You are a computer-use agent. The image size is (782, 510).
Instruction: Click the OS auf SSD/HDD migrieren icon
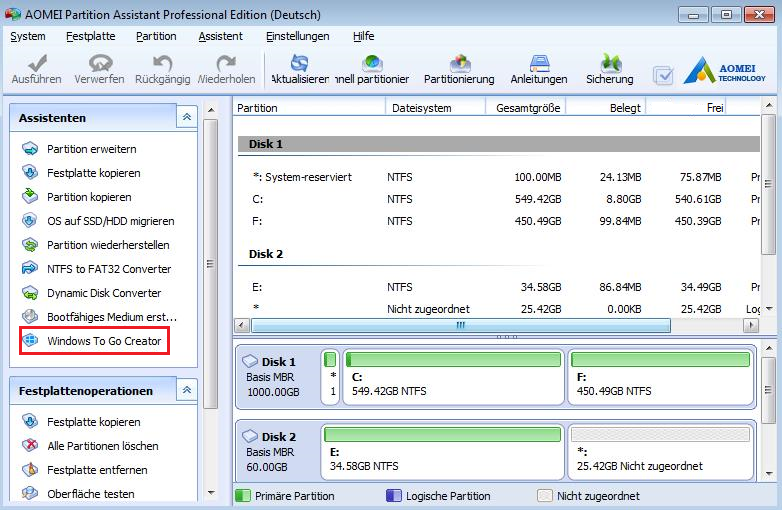pos(30,220)
